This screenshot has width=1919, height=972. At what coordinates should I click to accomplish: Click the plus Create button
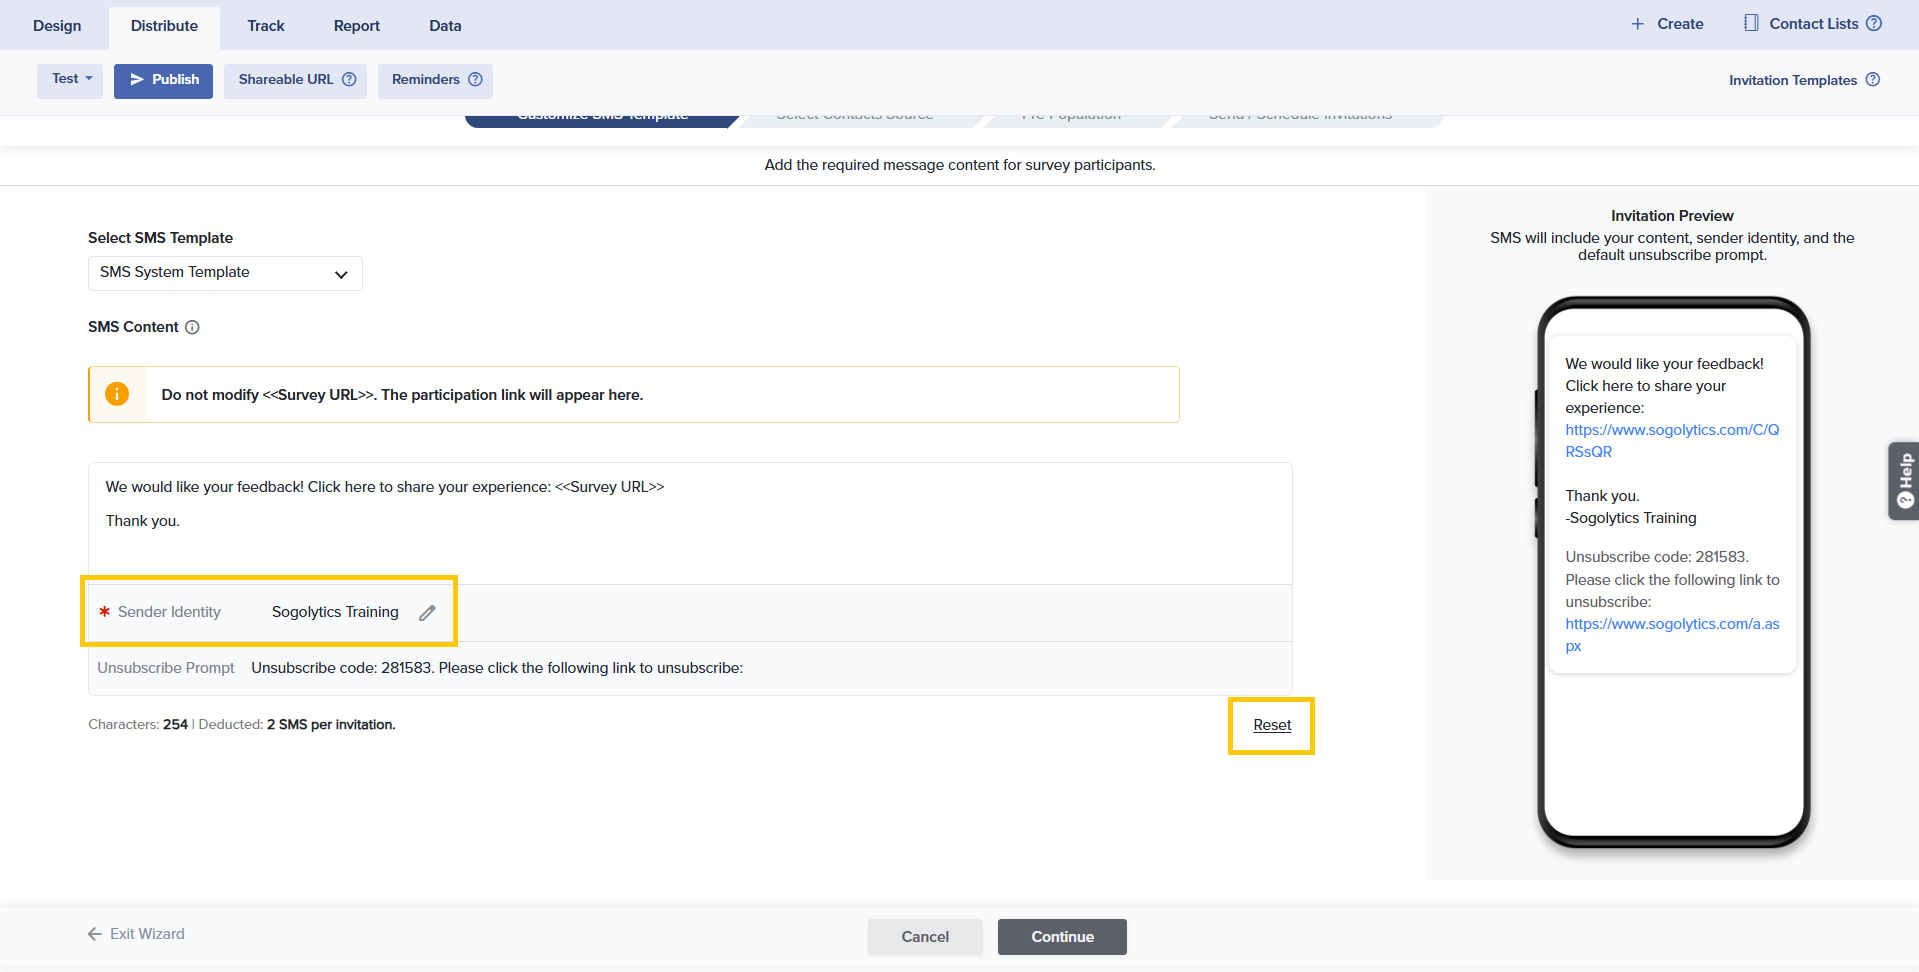[1667, 24]
